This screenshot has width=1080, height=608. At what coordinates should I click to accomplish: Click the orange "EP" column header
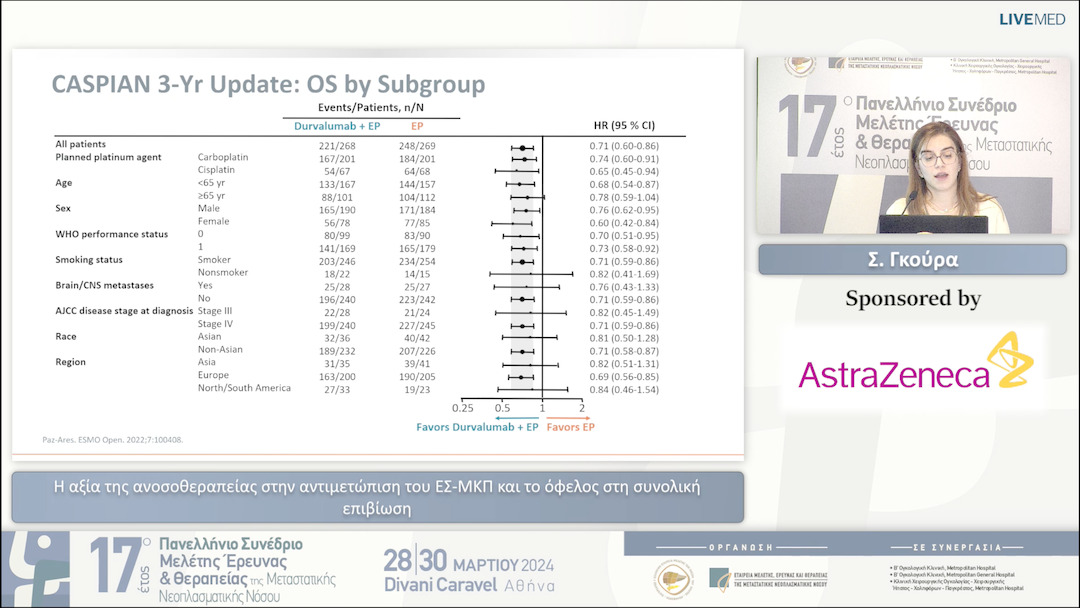417,126
